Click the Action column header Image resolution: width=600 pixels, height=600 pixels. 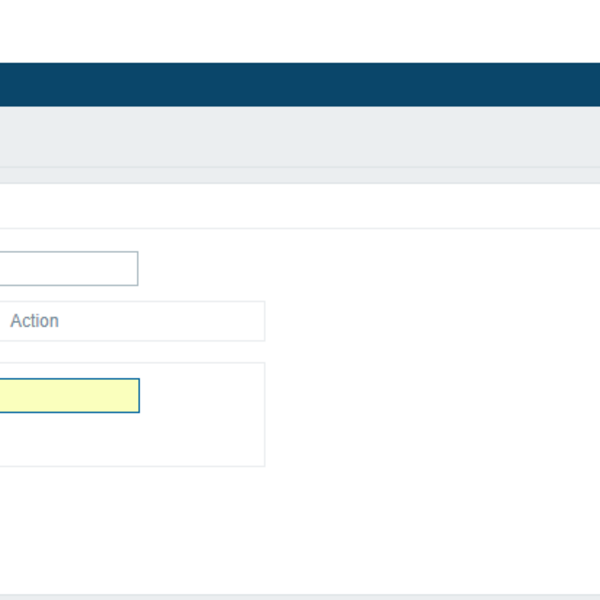pyautogui.click(x=35, y=321)
